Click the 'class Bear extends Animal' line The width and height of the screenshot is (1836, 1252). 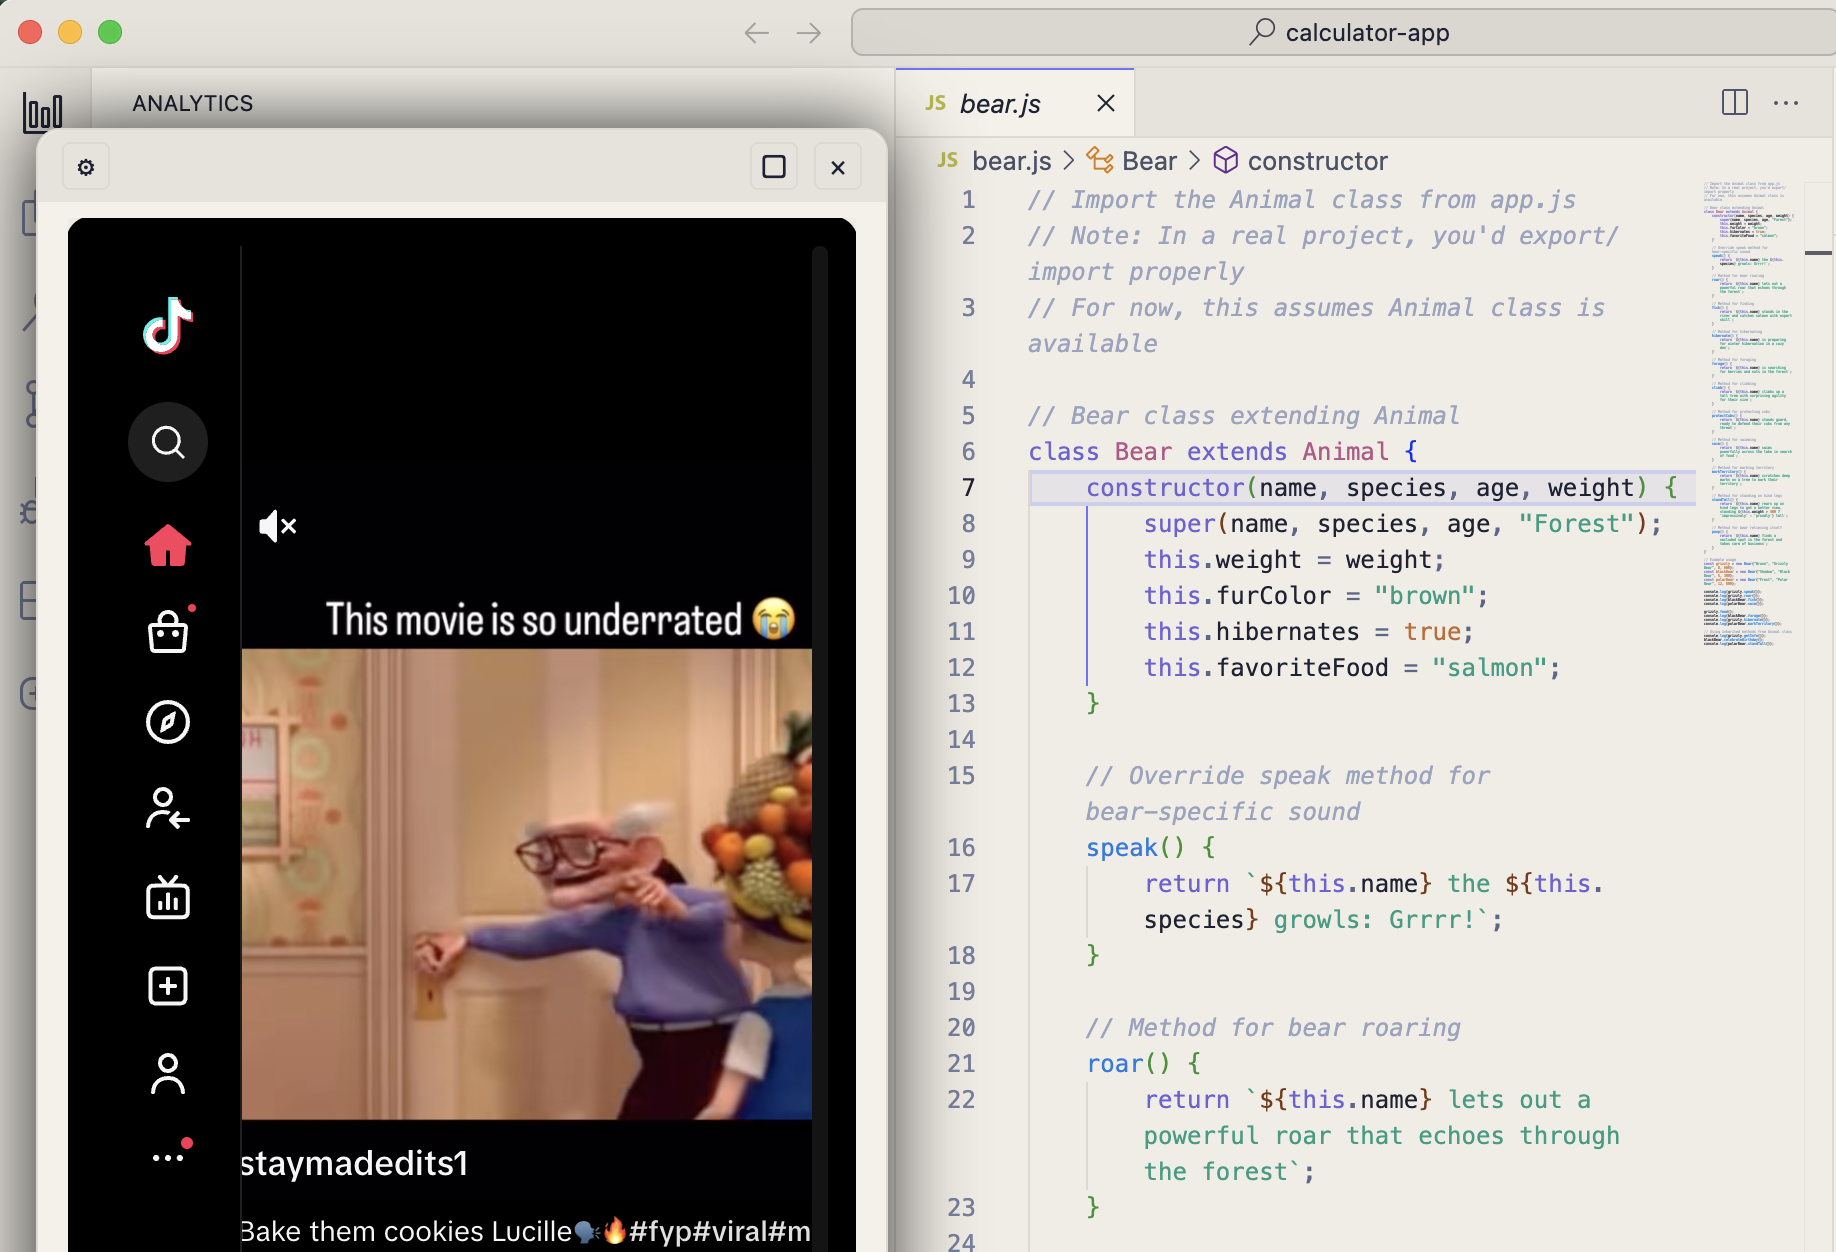tap(1223, 452)
